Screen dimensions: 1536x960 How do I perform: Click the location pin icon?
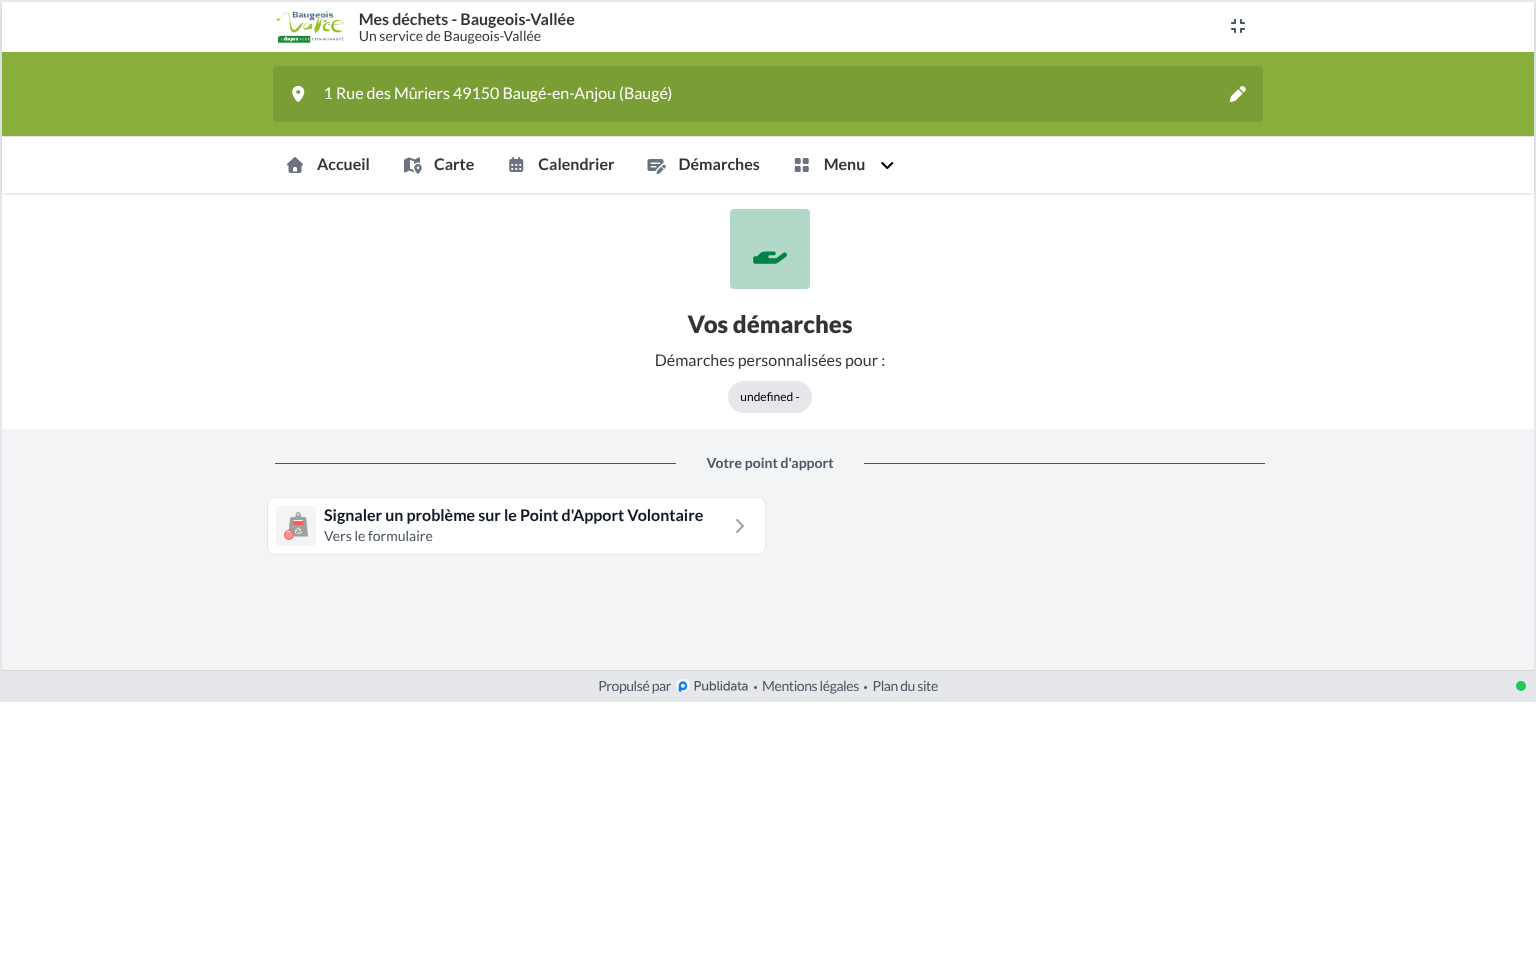[298, 94]
